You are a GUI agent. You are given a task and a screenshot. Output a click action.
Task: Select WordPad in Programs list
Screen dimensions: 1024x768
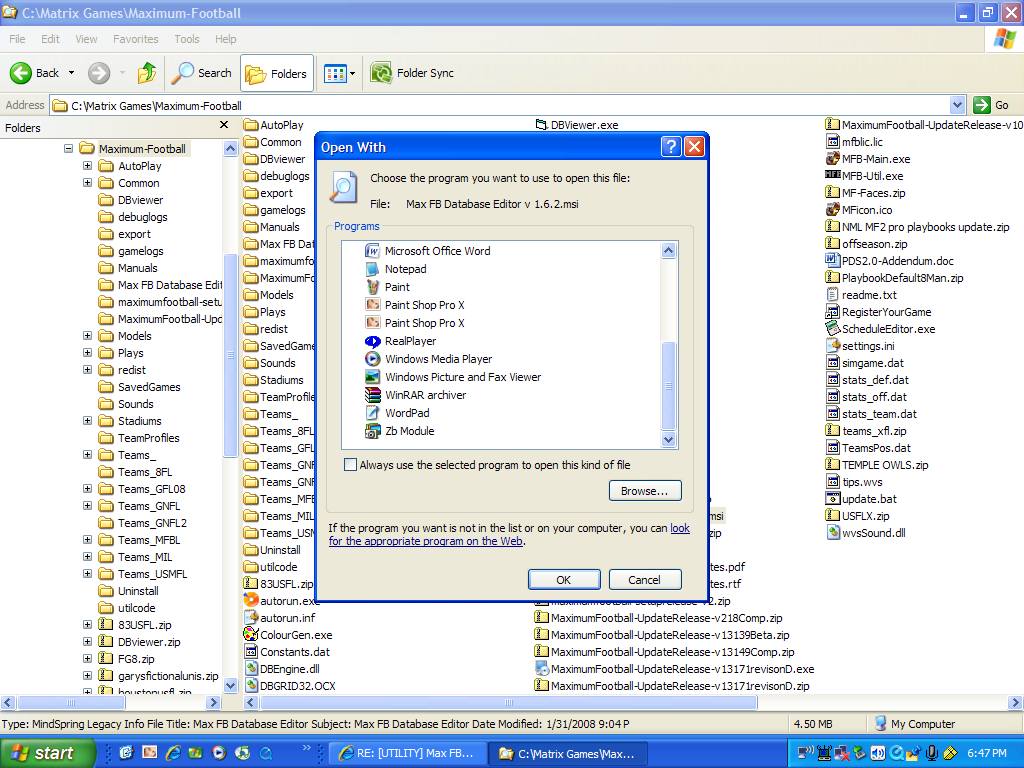tap(397, 413)
